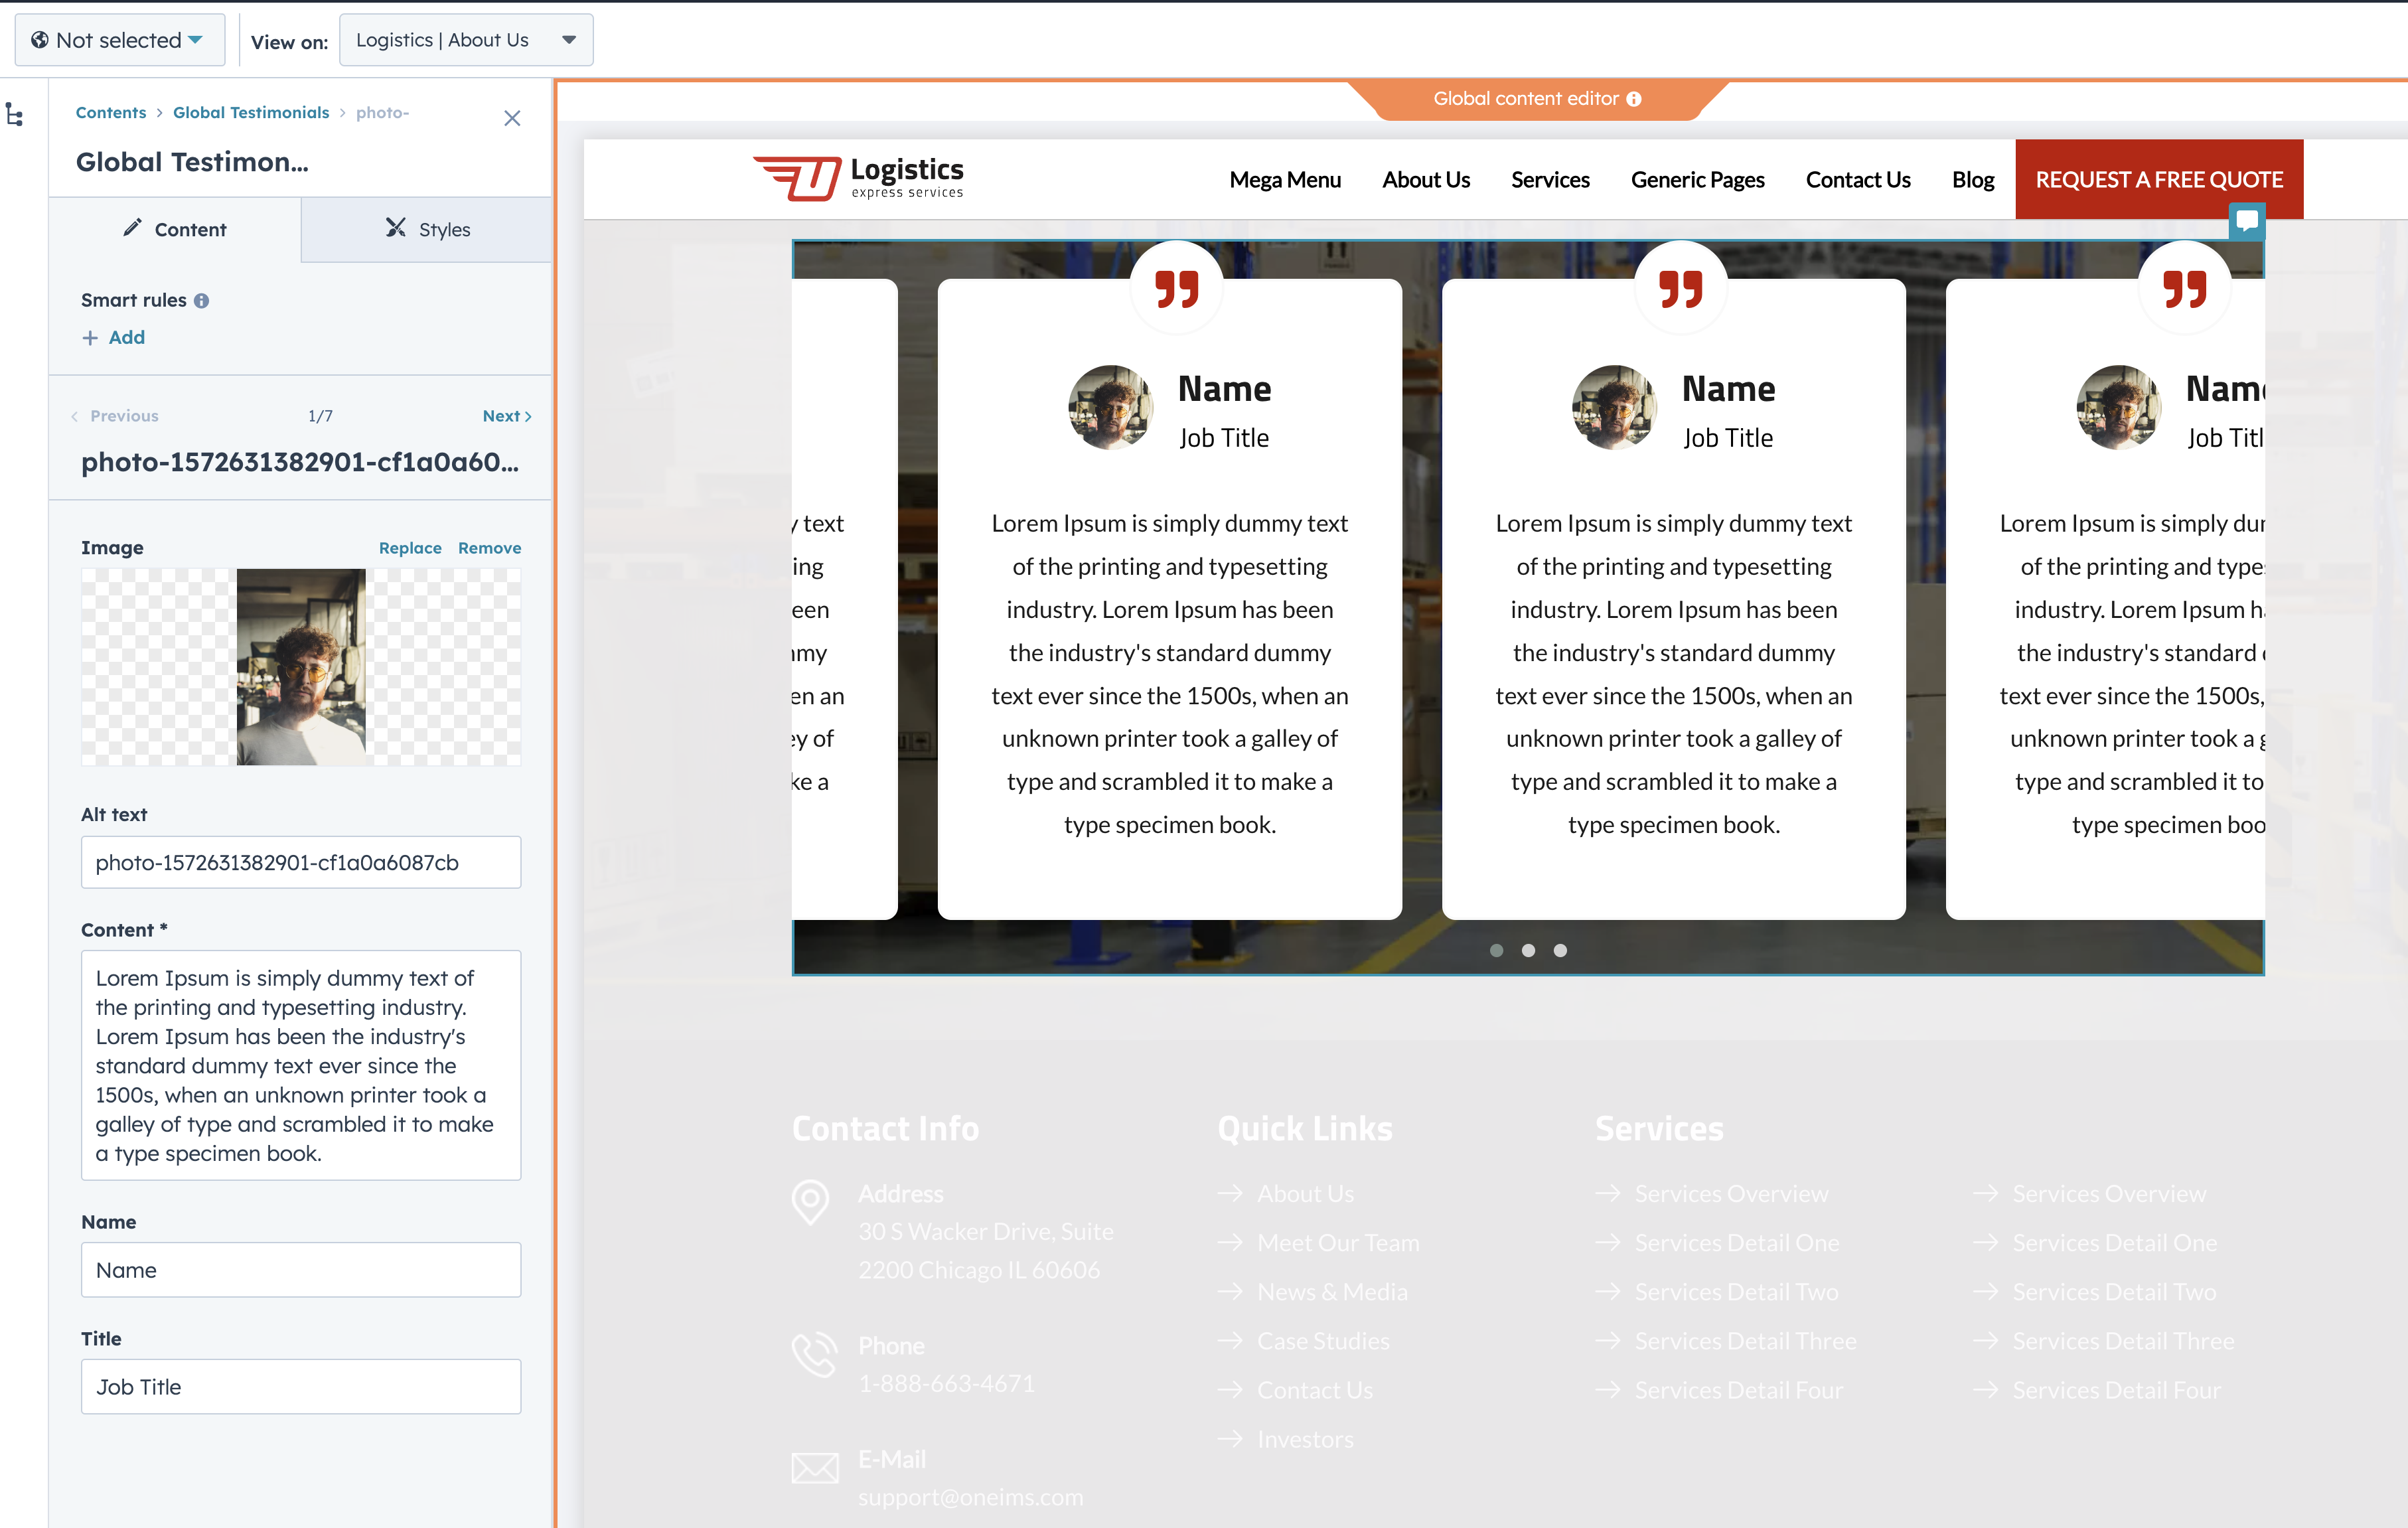Click the first carousel pagination dot
The height and width of the screenshot is (1528, 2408).
coord(1496,950)
